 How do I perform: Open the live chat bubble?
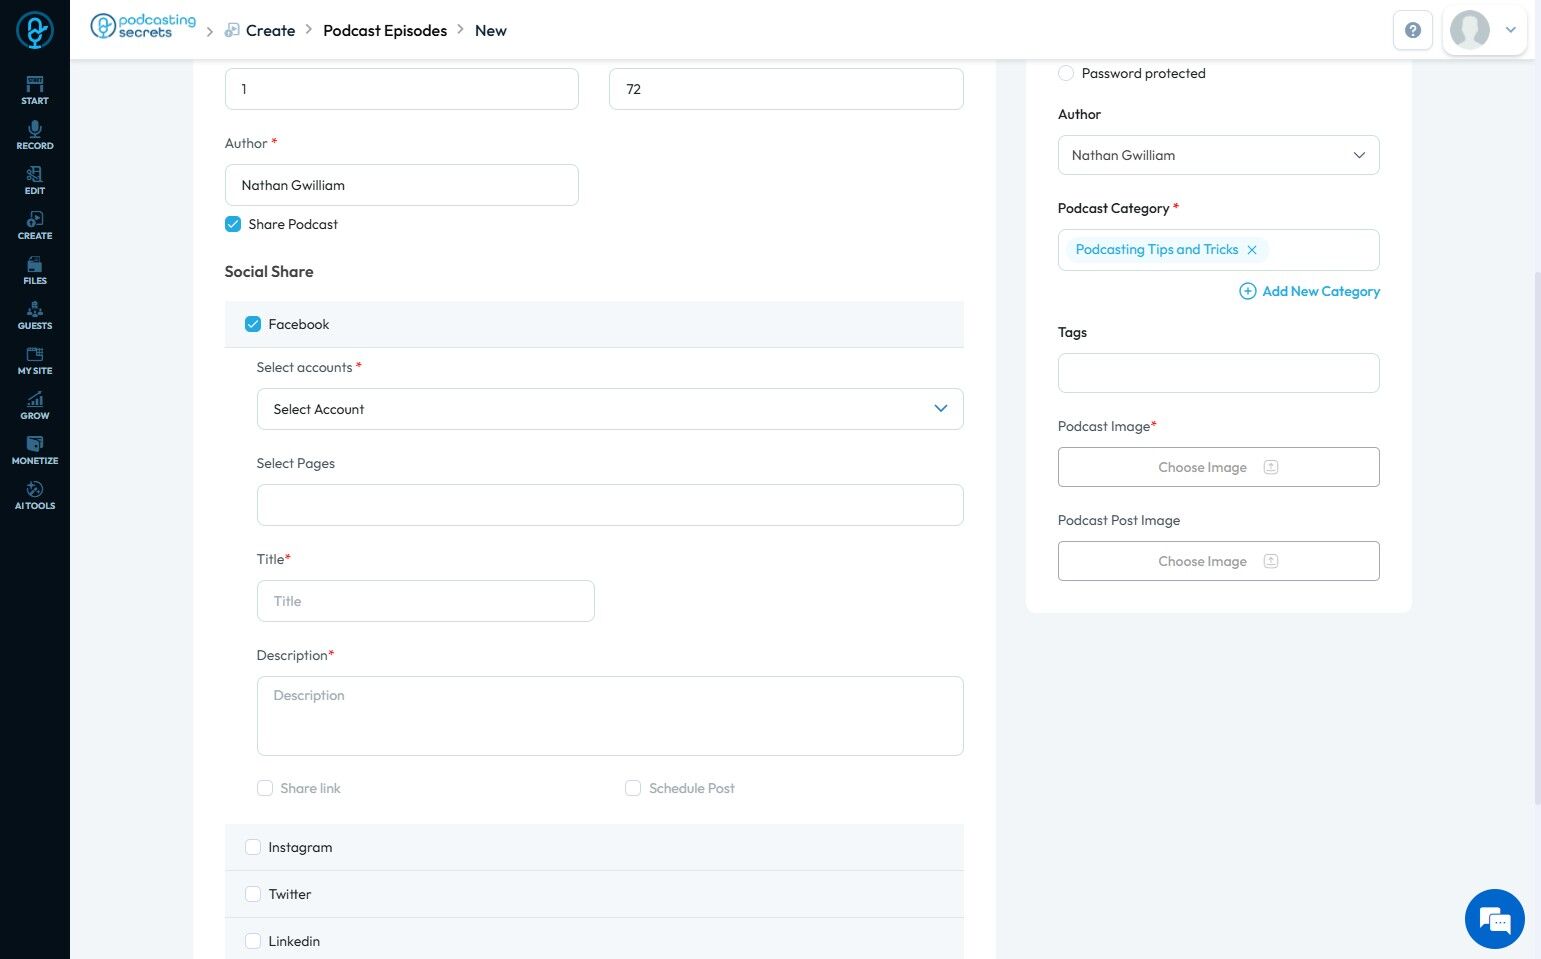1494,918
